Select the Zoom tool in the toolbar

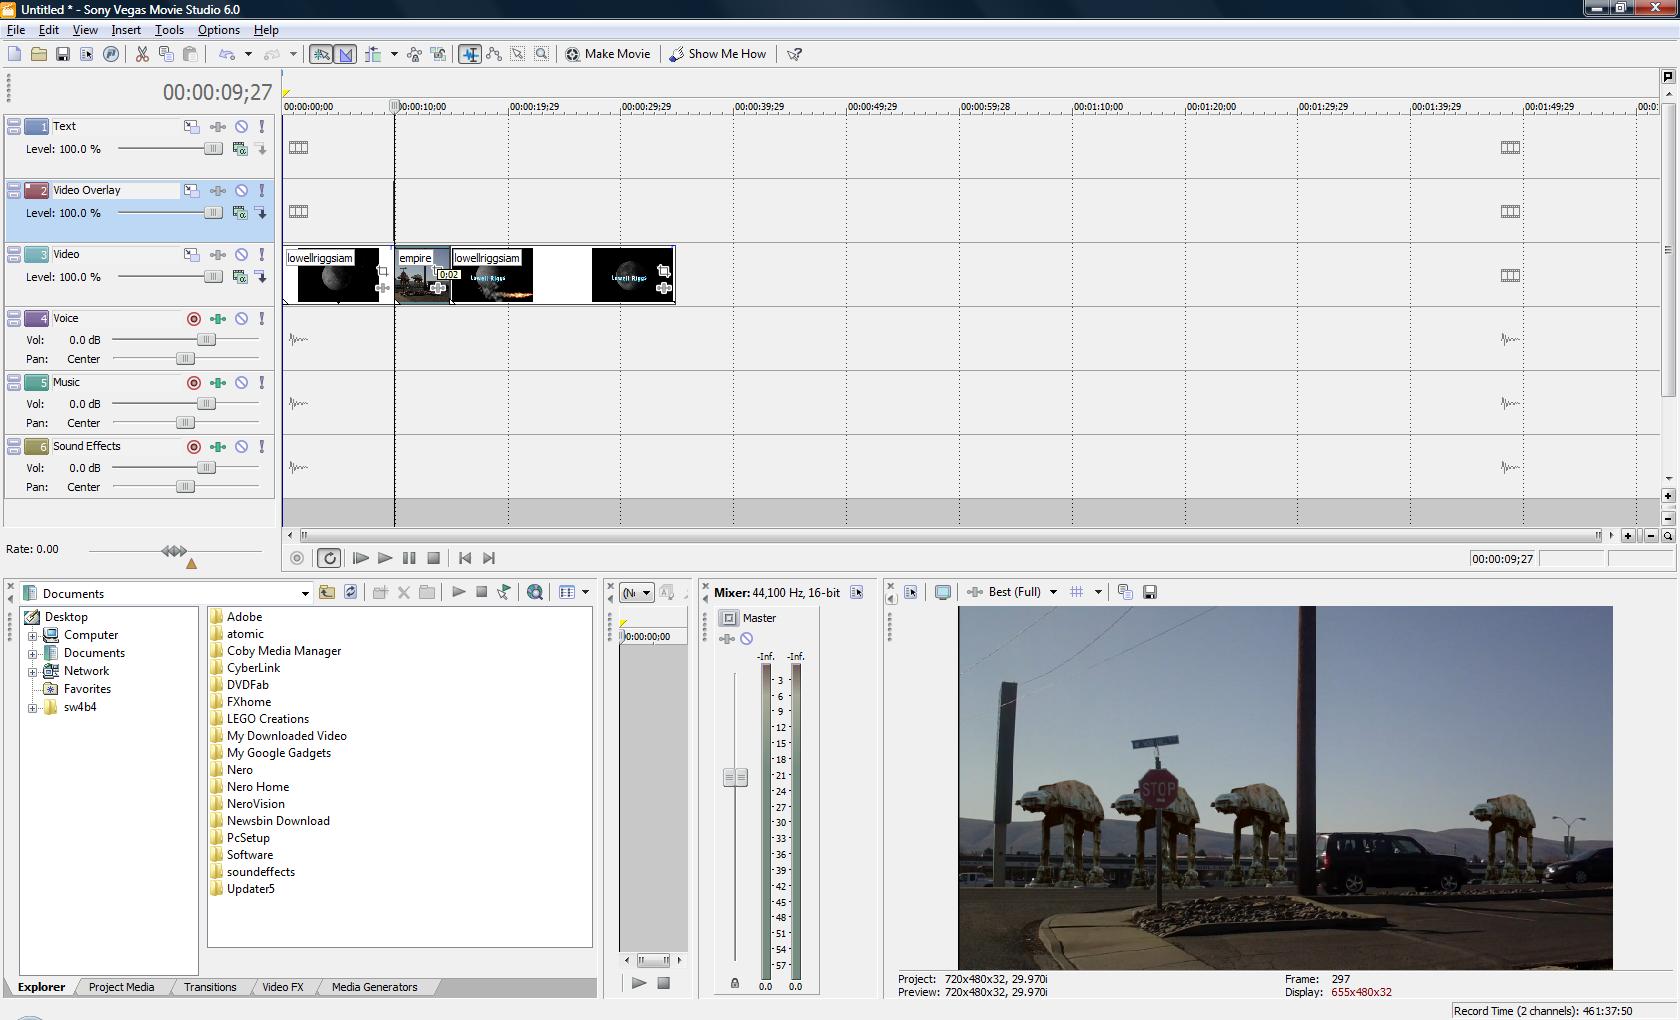[541, 54]
